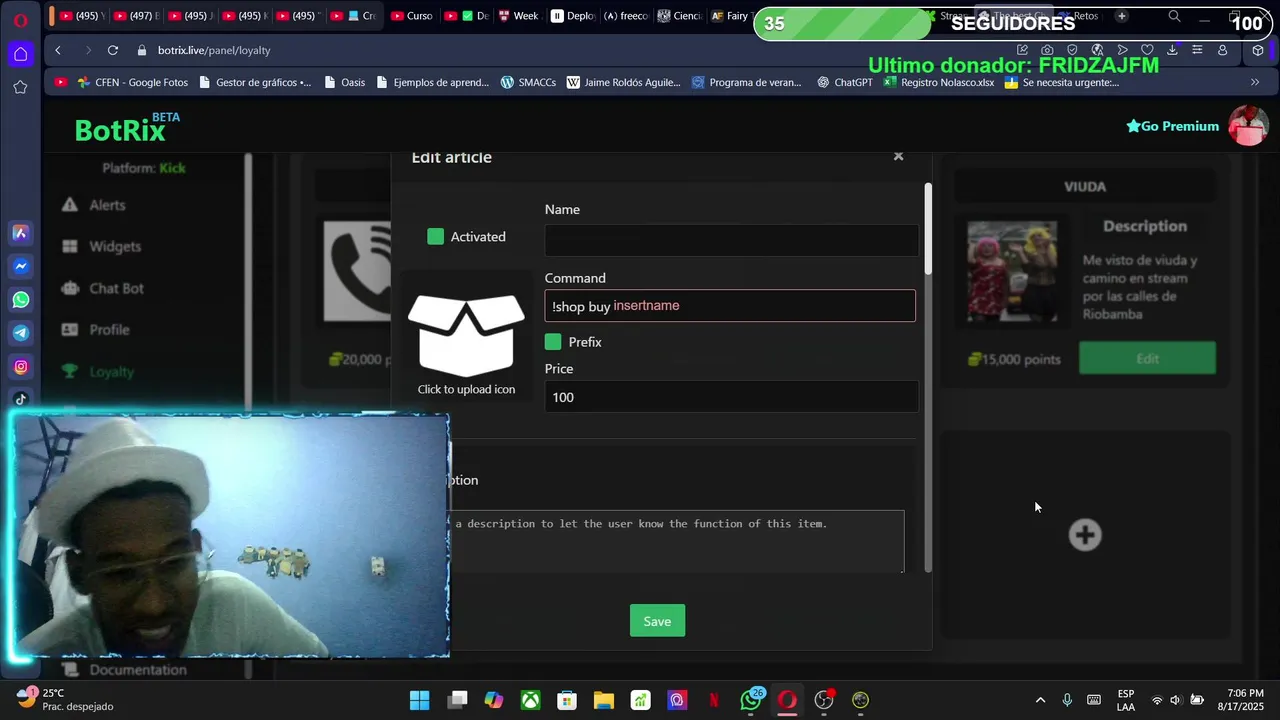Open Aria AI sidebar icon

click(20, 233)
